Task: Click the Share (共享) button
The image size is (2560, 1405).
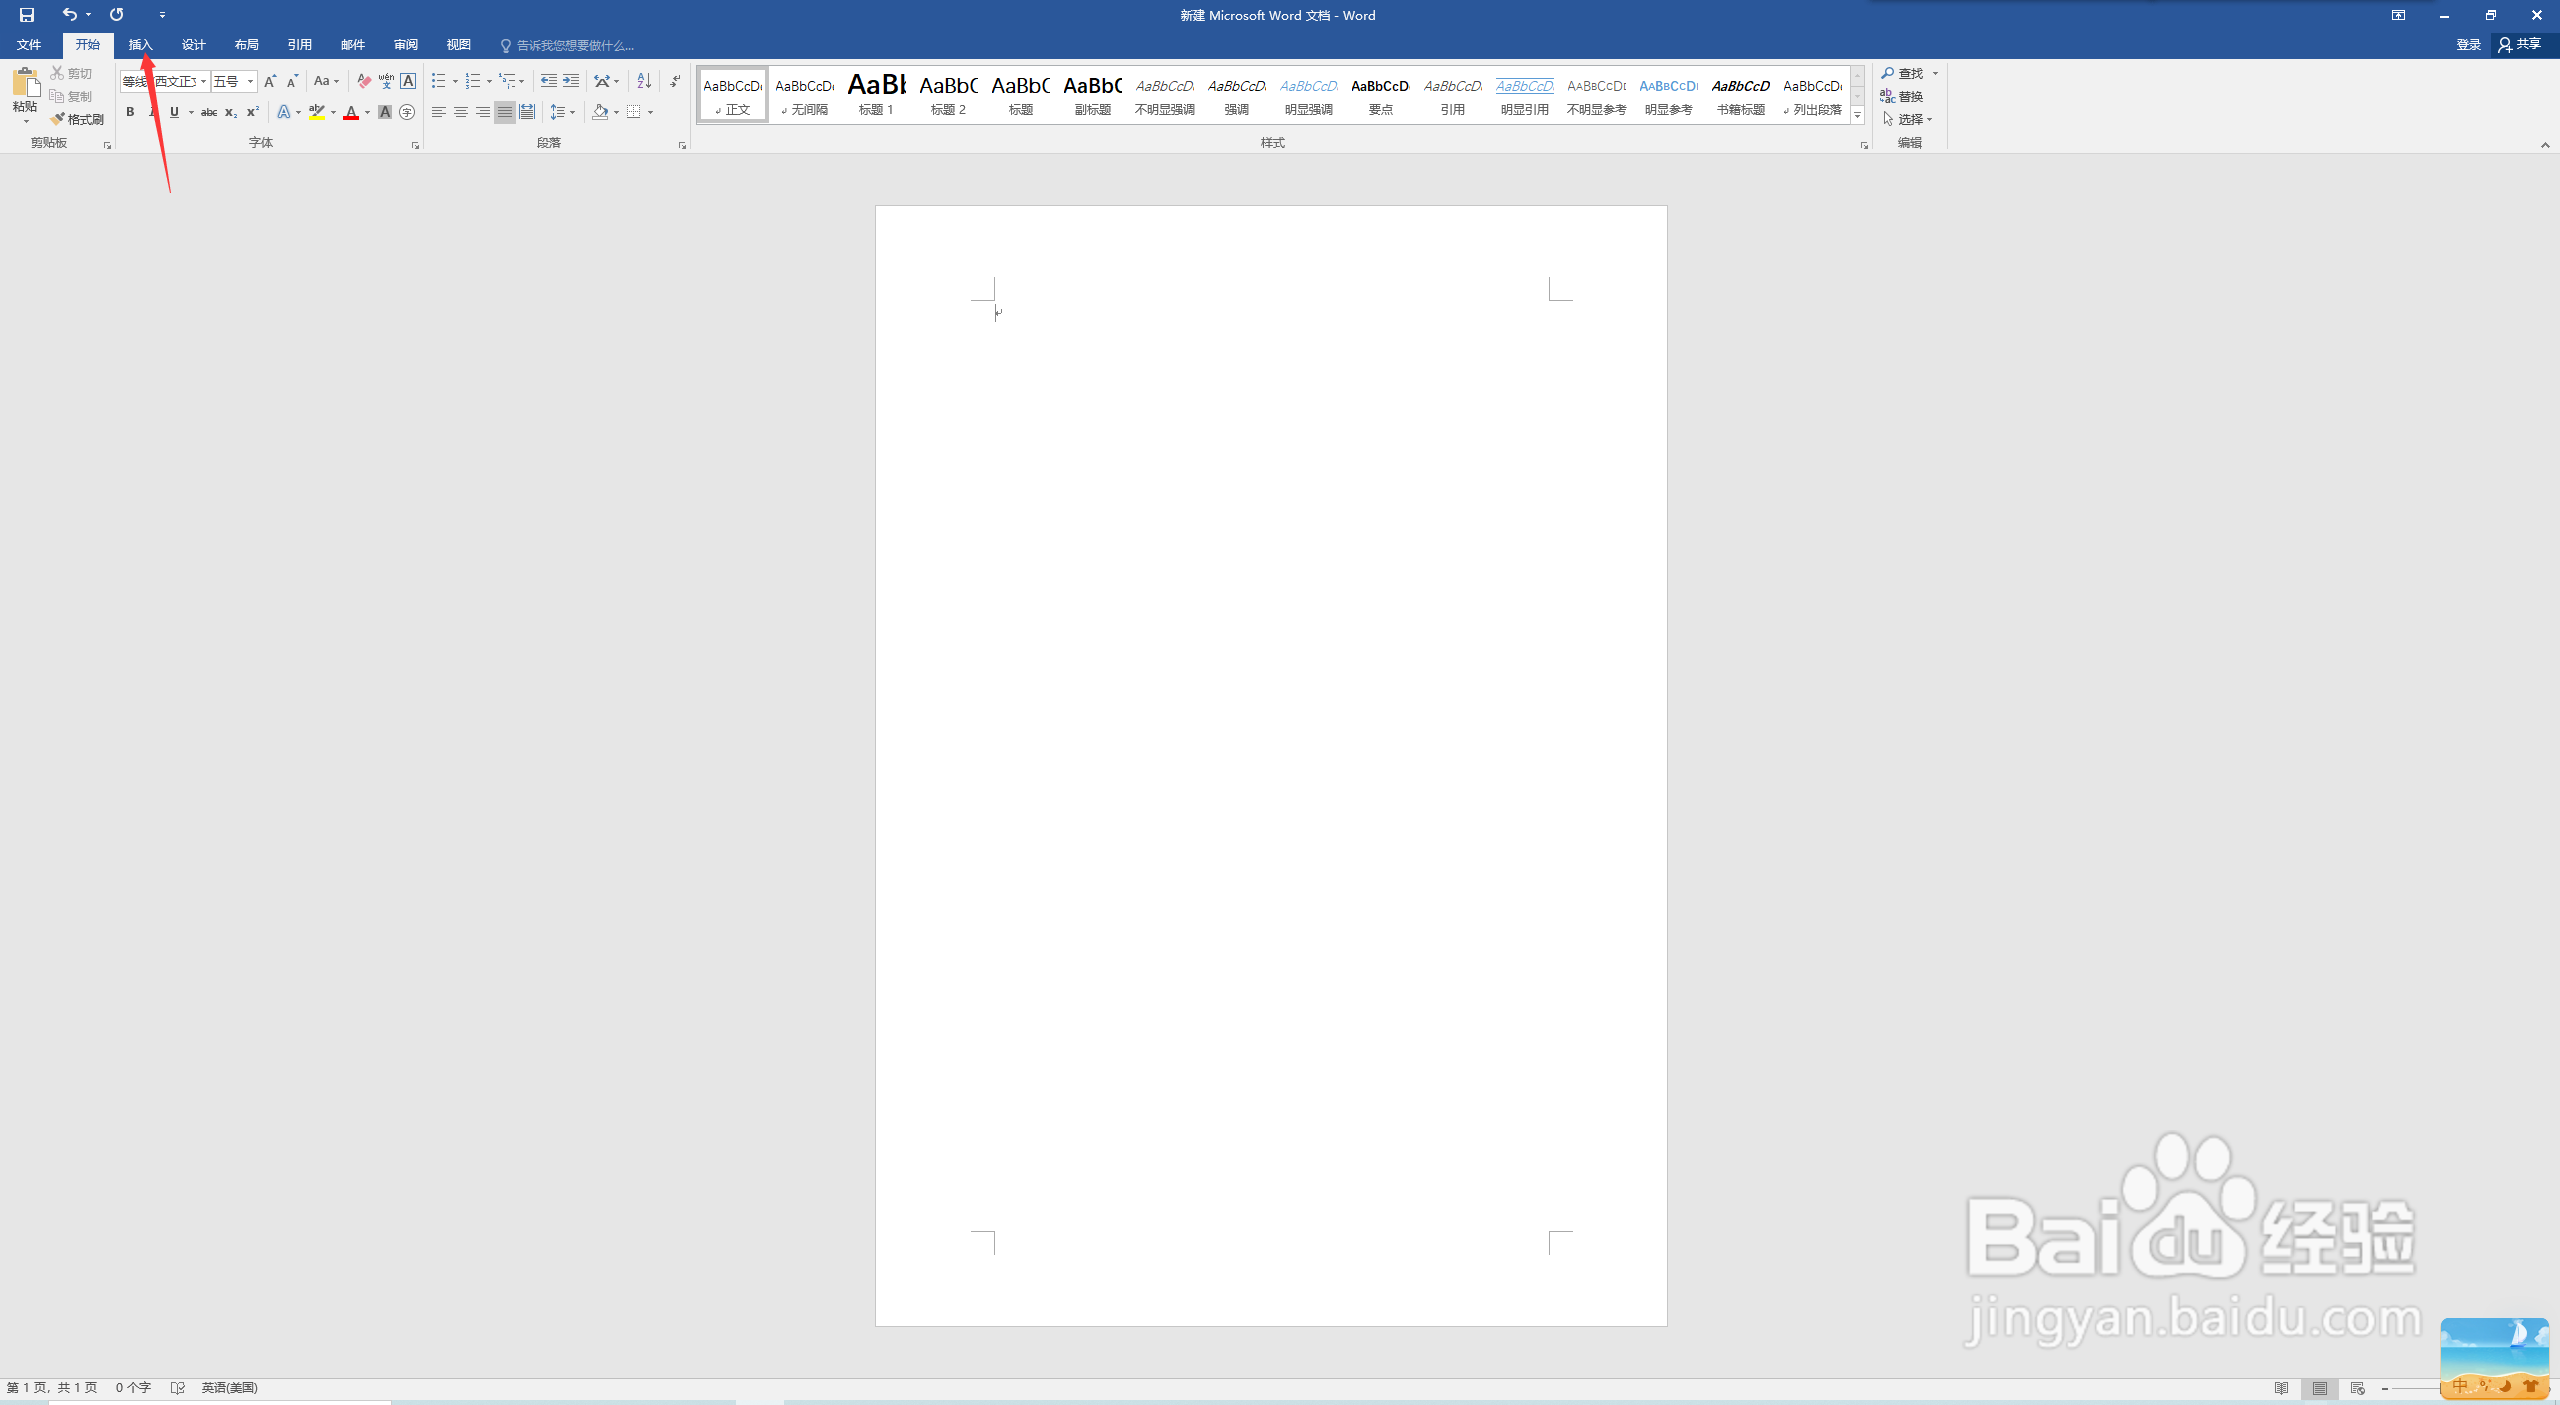Action: click(2520, 45)
